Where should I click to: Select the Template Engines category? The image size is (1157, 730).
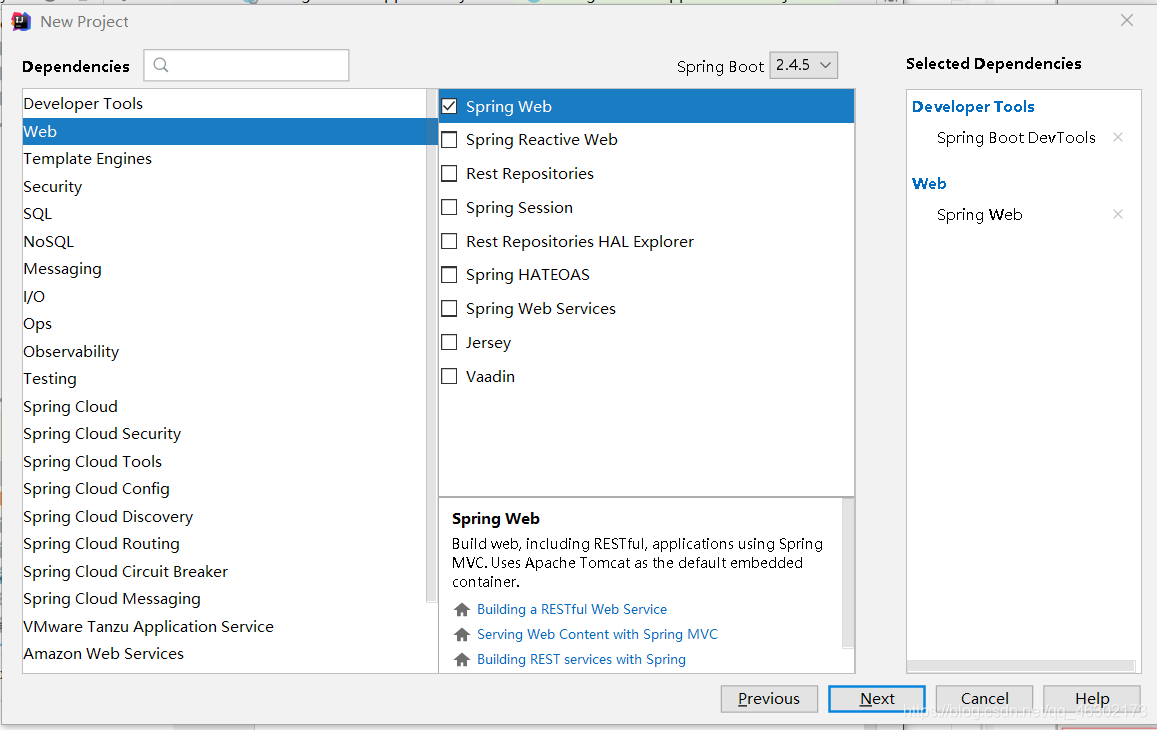[x=224, y=159]
